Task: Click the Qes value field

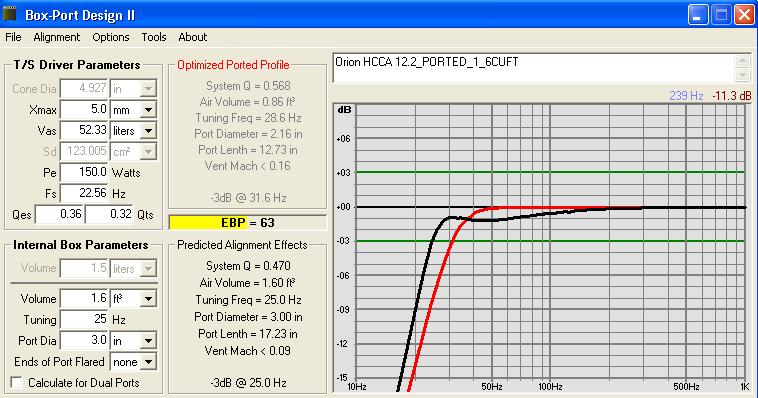Action: tap(59, 214)
